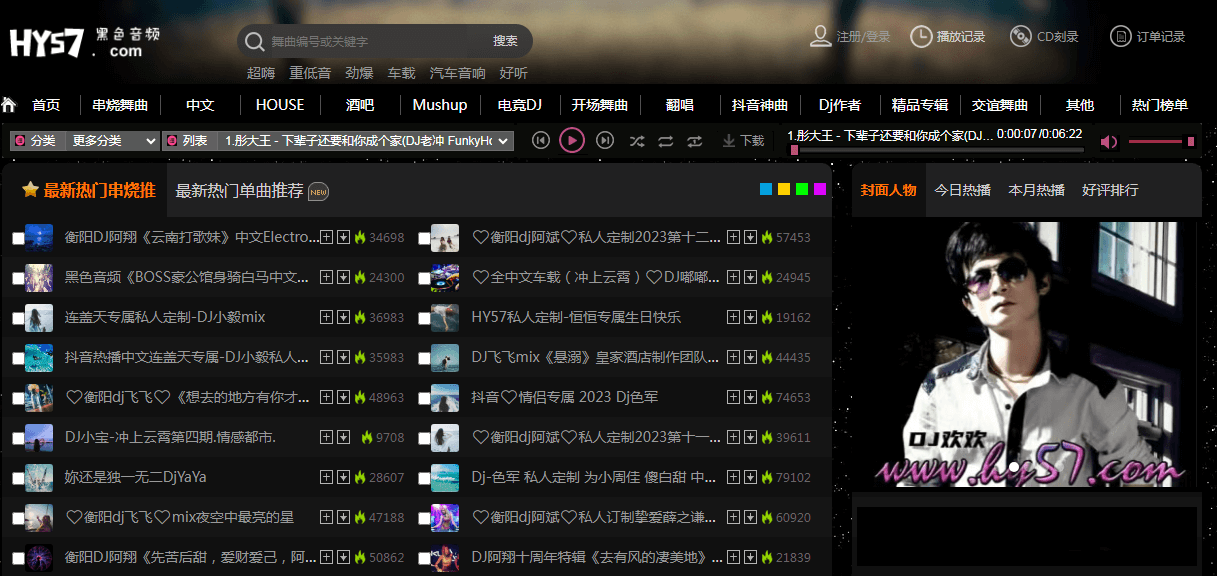Enable shuffle playback mode
Image resolution: width=1217 pixels, height=576 pixels.
(637, 141)
